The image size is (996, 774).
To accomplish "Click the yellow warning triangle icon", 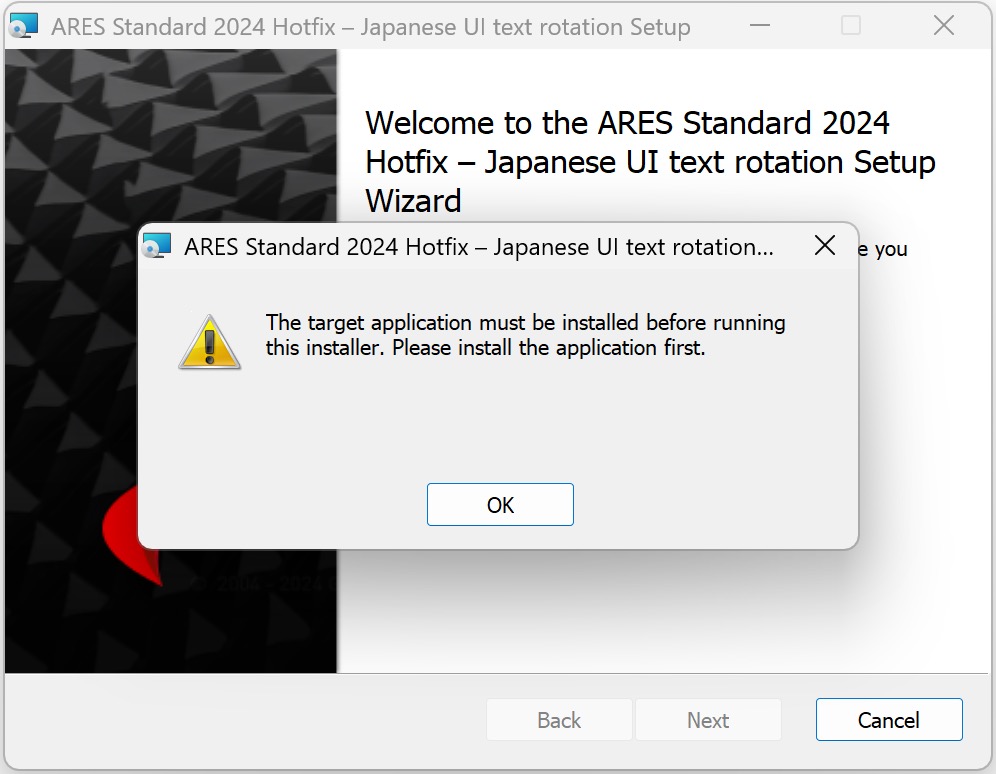I will point(210,342).
